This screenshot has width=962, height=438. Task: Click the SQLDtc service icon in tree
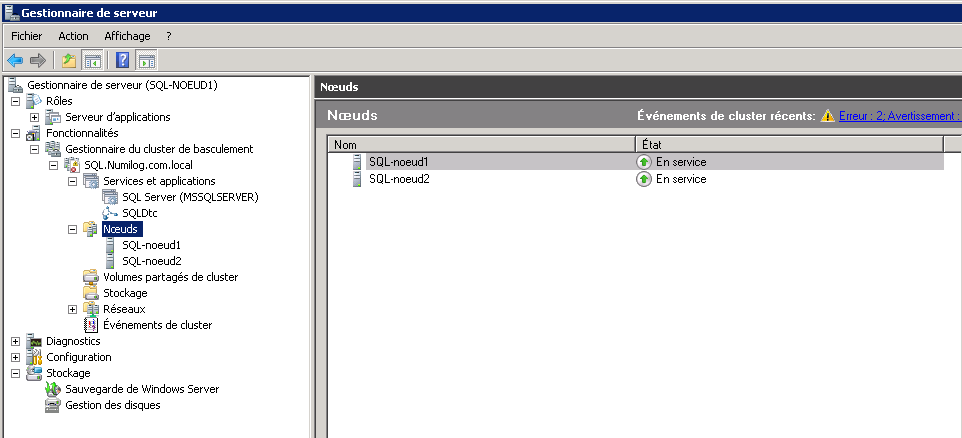[110, 213]
